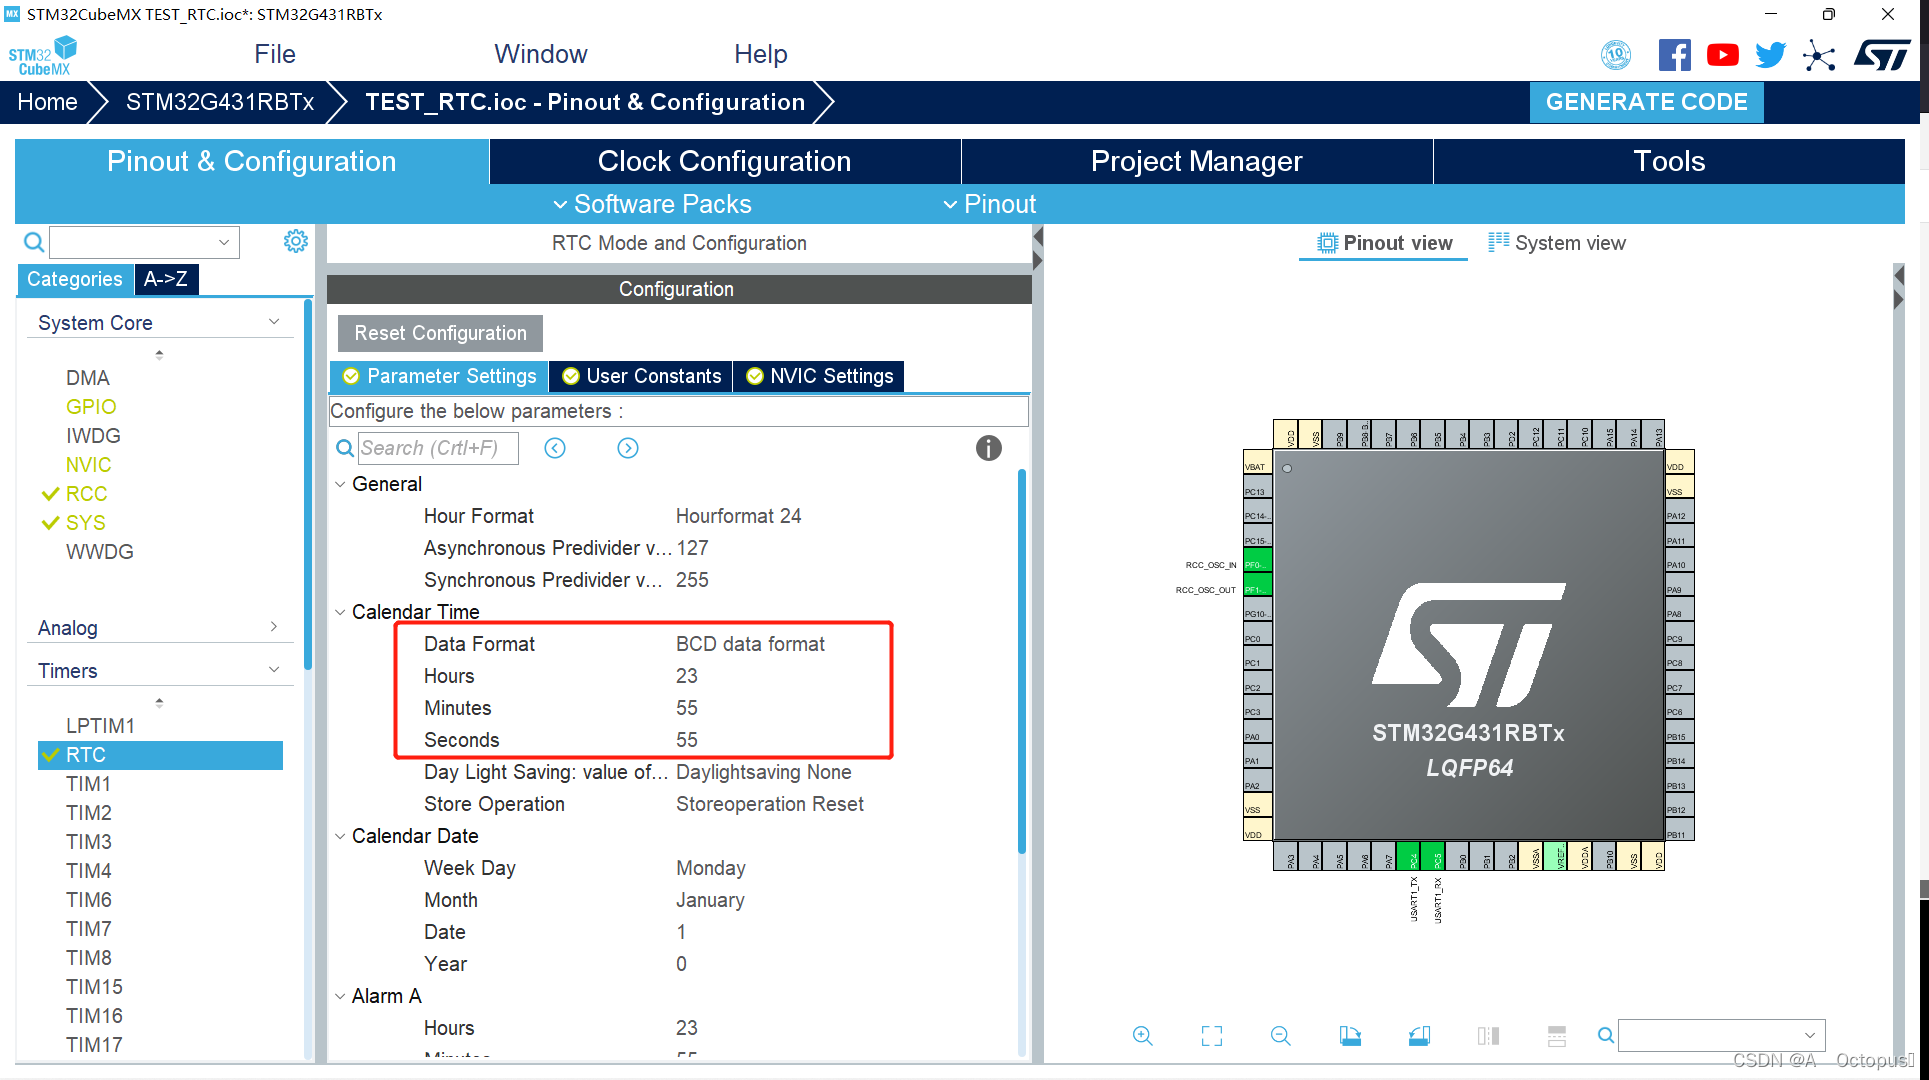Click Reset Configuration button
Screen dimensions: 1929x1080
[440, 333]
